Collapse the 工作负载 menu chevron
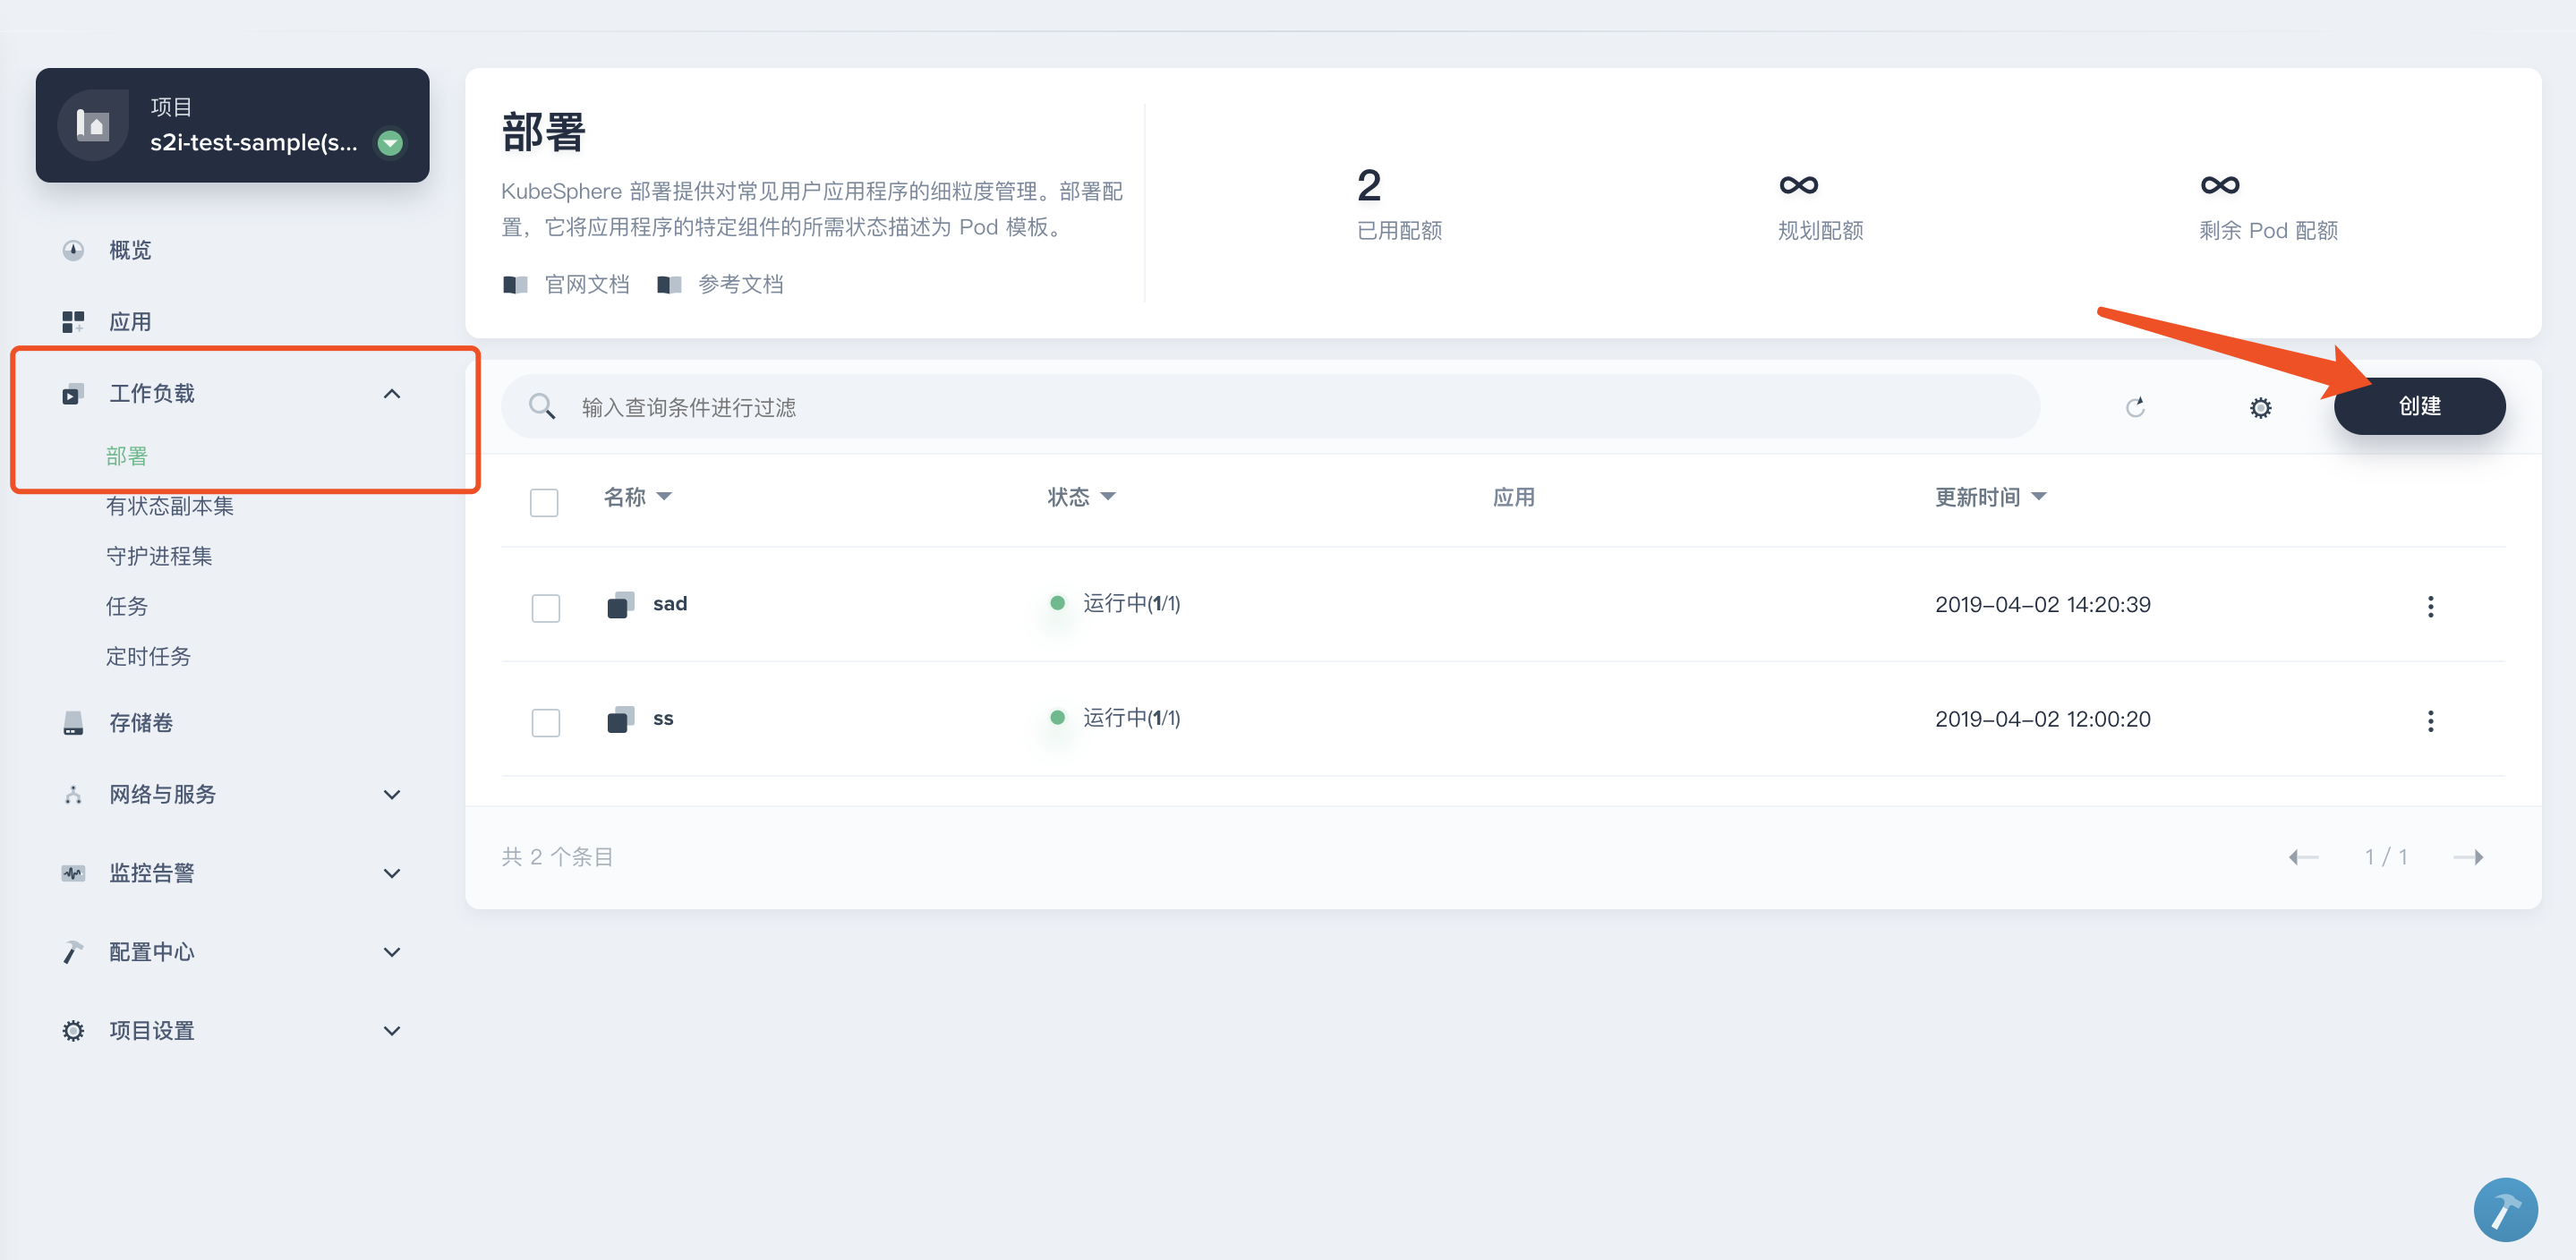The width and height of the screenshot is (2576, 1260). 392,394
